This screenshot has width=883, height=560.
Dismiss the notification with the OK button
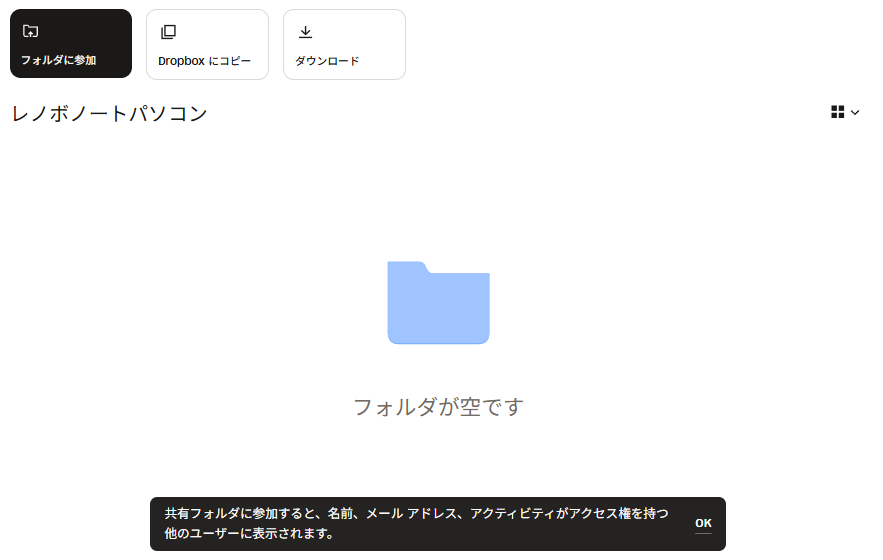703,523
